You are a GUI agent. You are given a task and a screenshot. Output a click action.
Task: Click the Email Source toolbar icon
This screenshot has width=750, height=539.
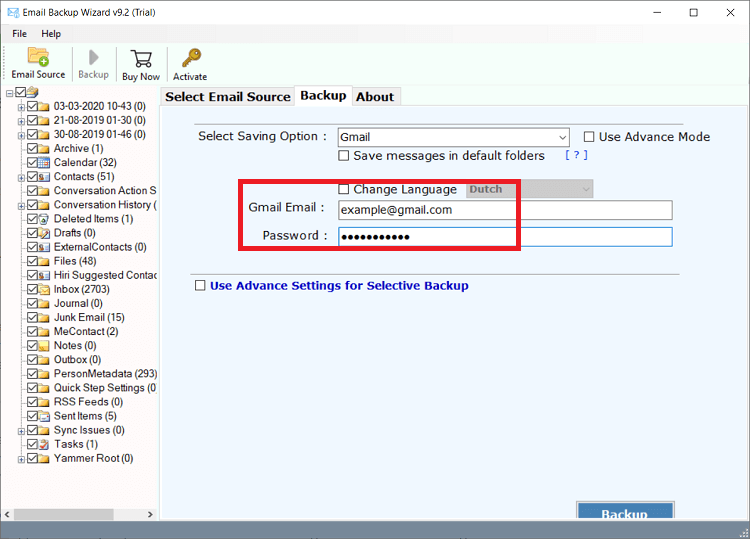38,56
